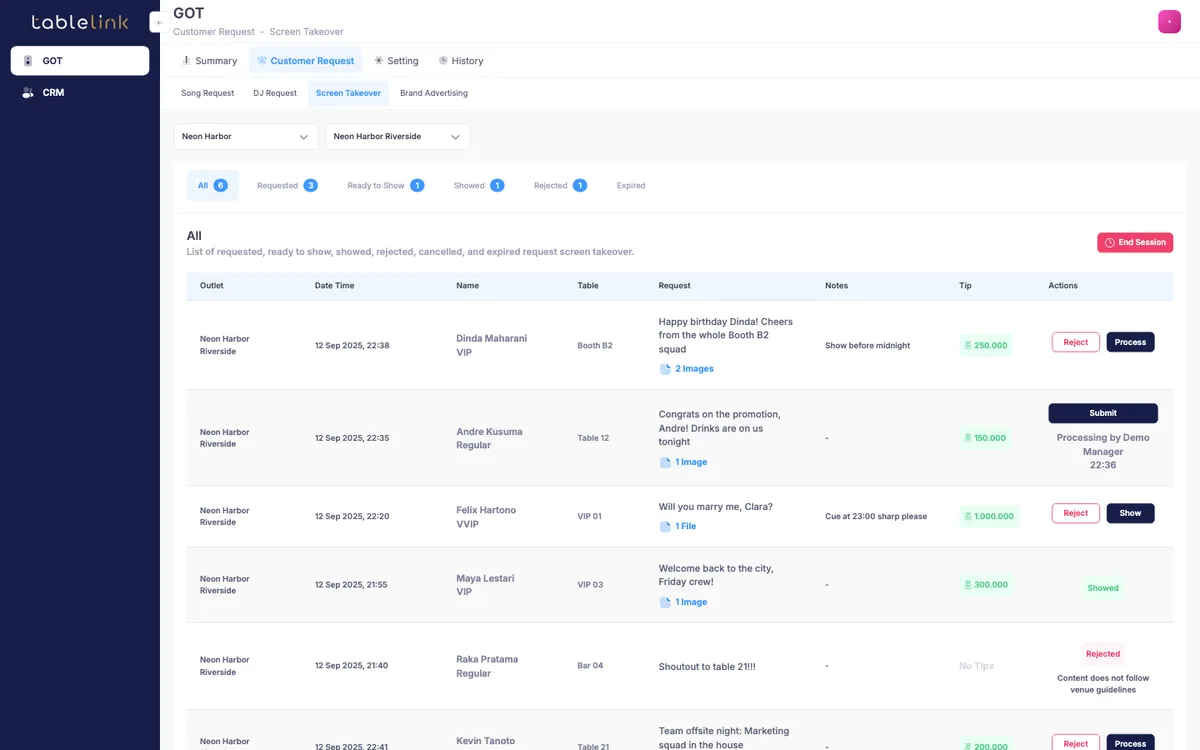
Task: Open 1 Image link in Maya's request
Action: tap(691, 602)
